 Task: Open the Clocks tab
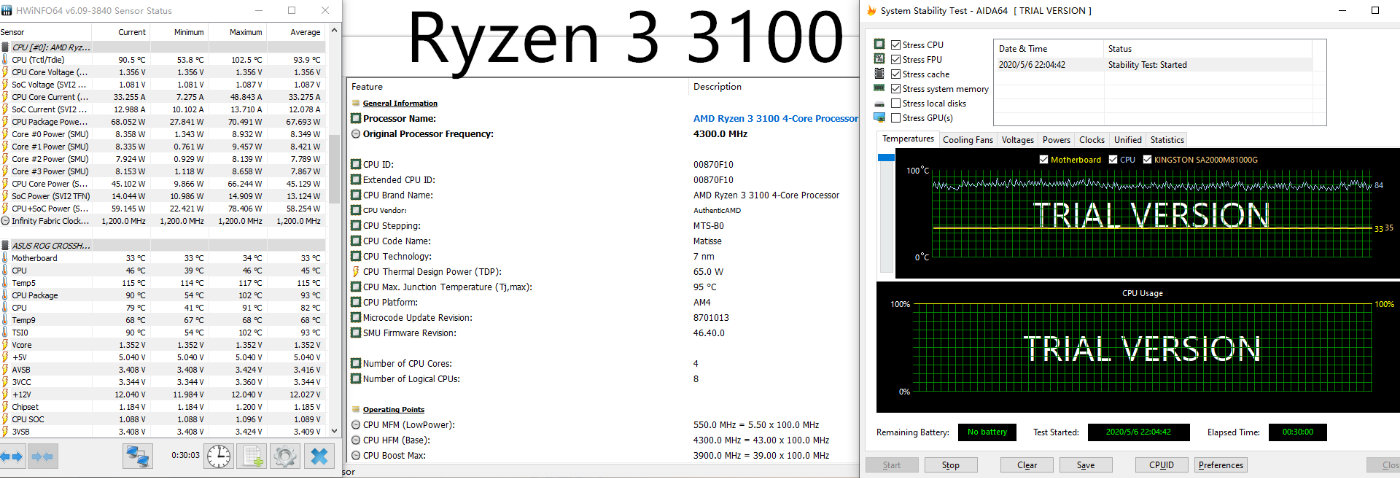click(1092, 140)
